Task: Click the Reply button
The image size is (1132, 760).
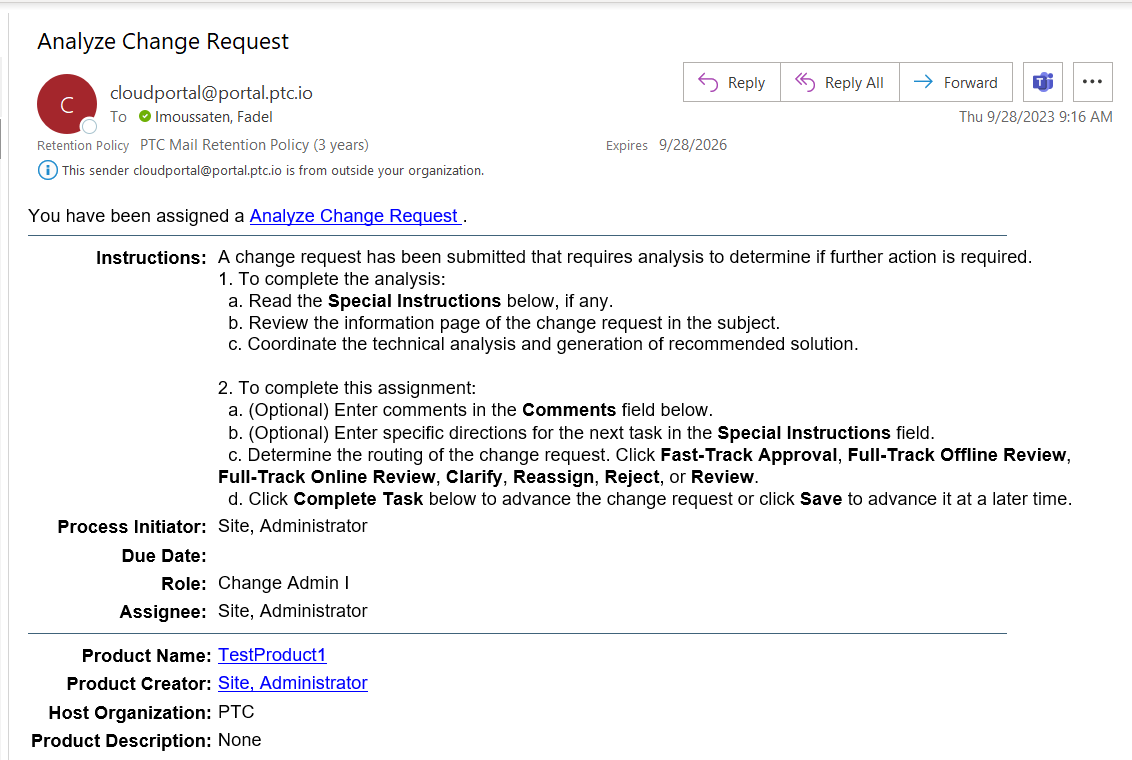Action: 731,82
